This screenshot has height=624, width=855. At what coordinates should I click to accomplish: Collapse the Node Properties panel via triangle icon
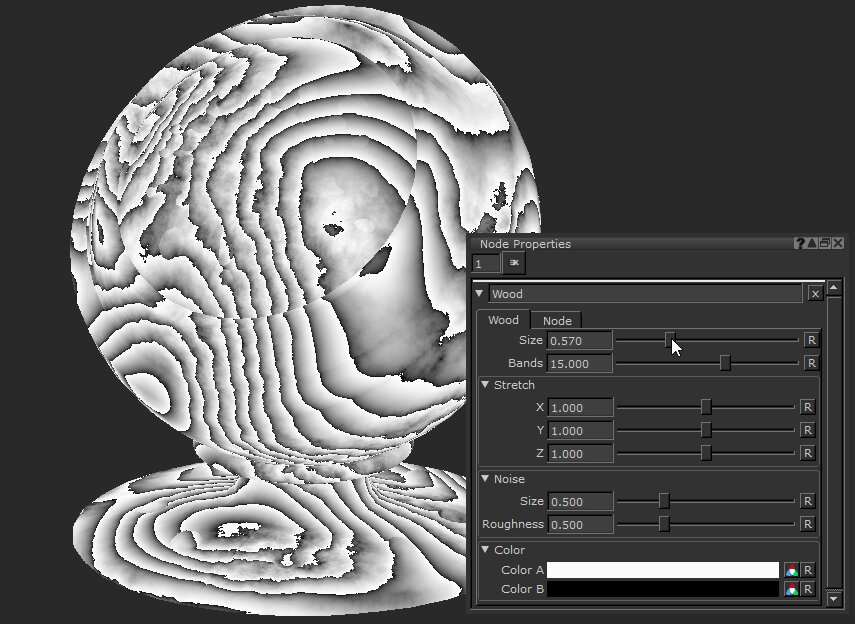coord(811,243)
